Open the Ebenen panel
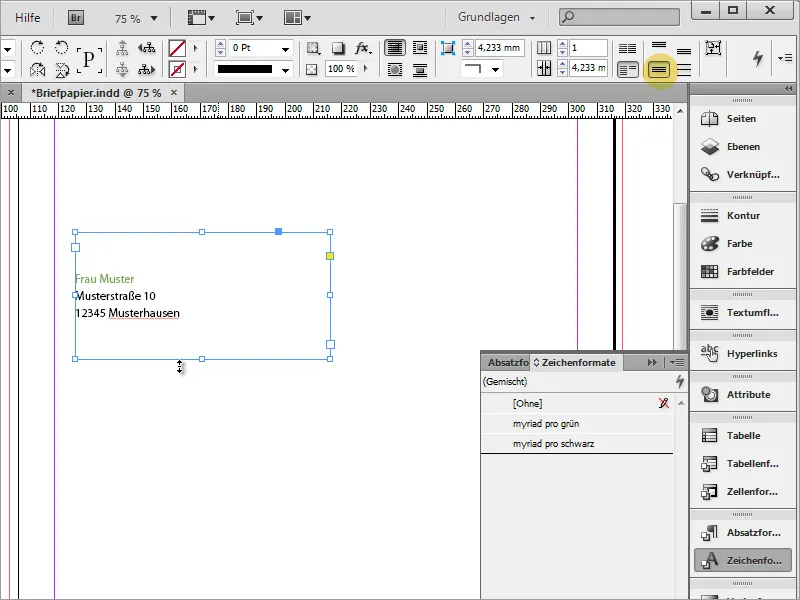Image resolution: width=800 pixels, height=600 pixels. 735,146
